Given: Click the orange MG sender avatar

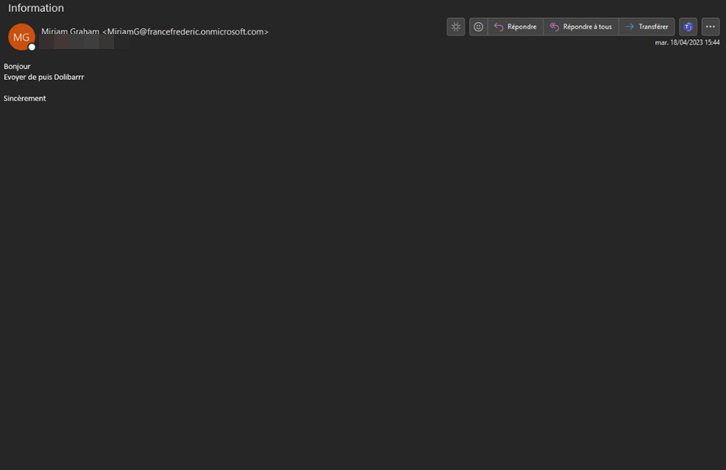Looking at the screenshot, I should tap(21, 37).
